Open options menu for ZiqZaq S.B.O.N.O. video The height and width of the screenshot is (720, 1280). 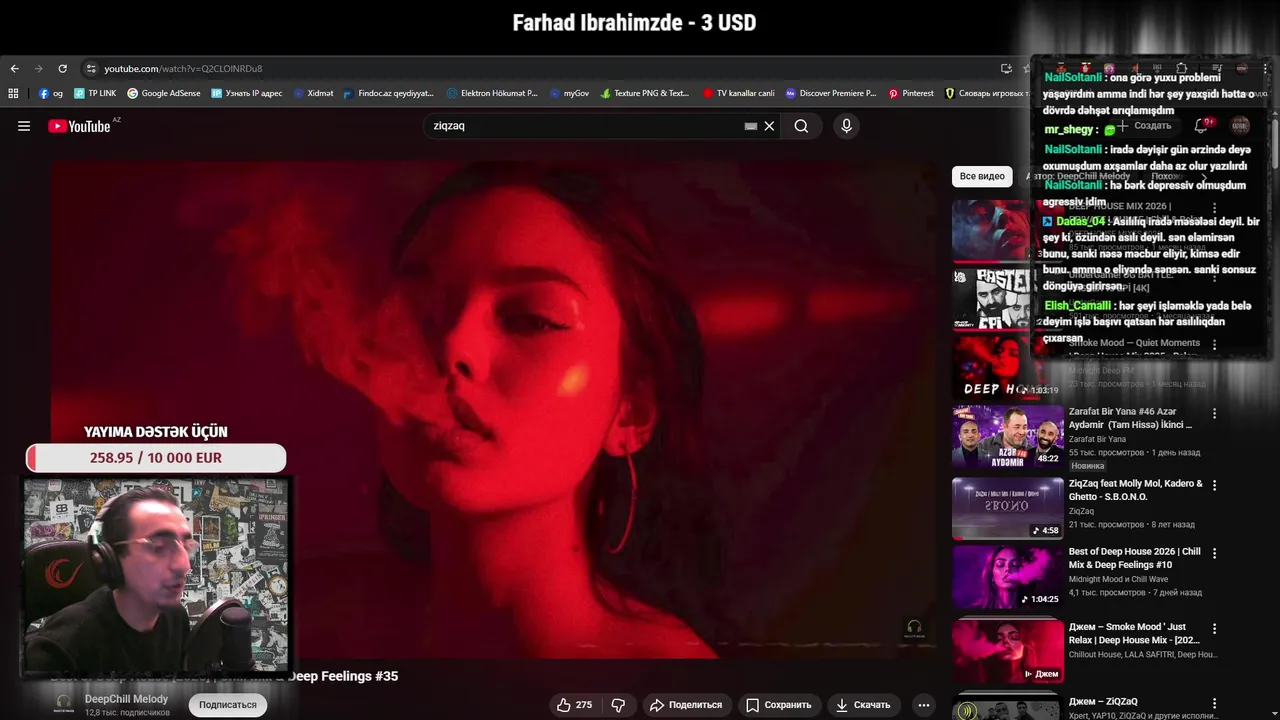coord(1215,485)
